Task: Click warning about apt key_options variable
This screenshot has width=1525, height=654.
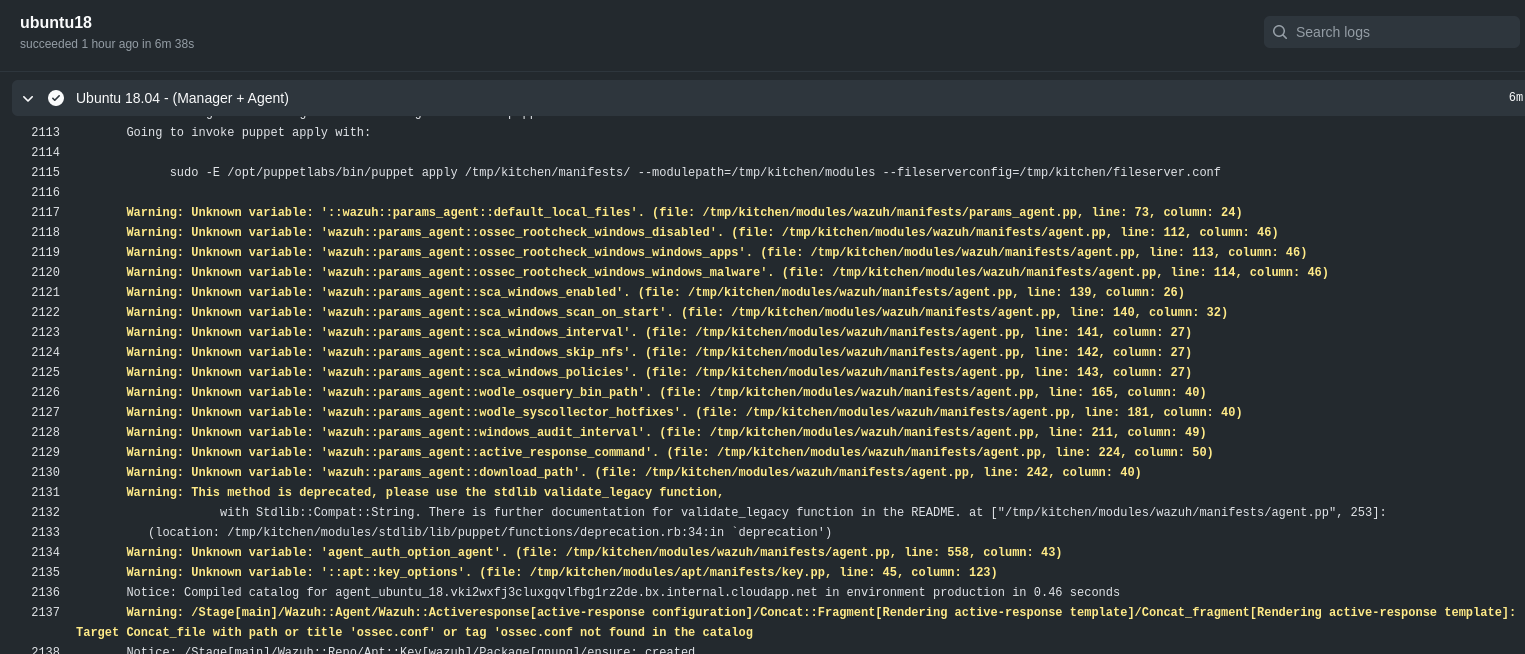Action: point(562,573)
